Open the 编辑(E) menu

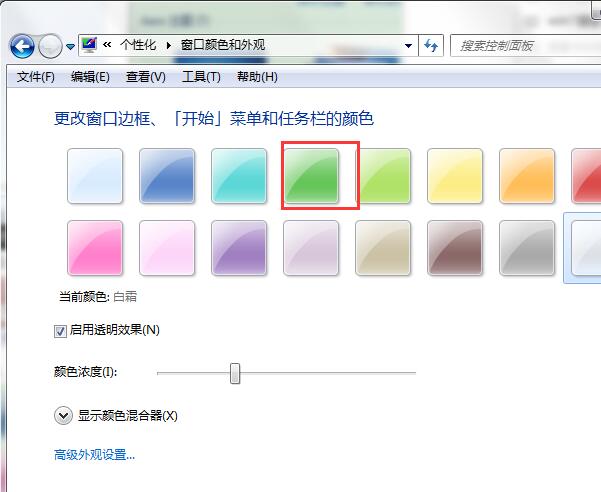click(x=90, y=77)
